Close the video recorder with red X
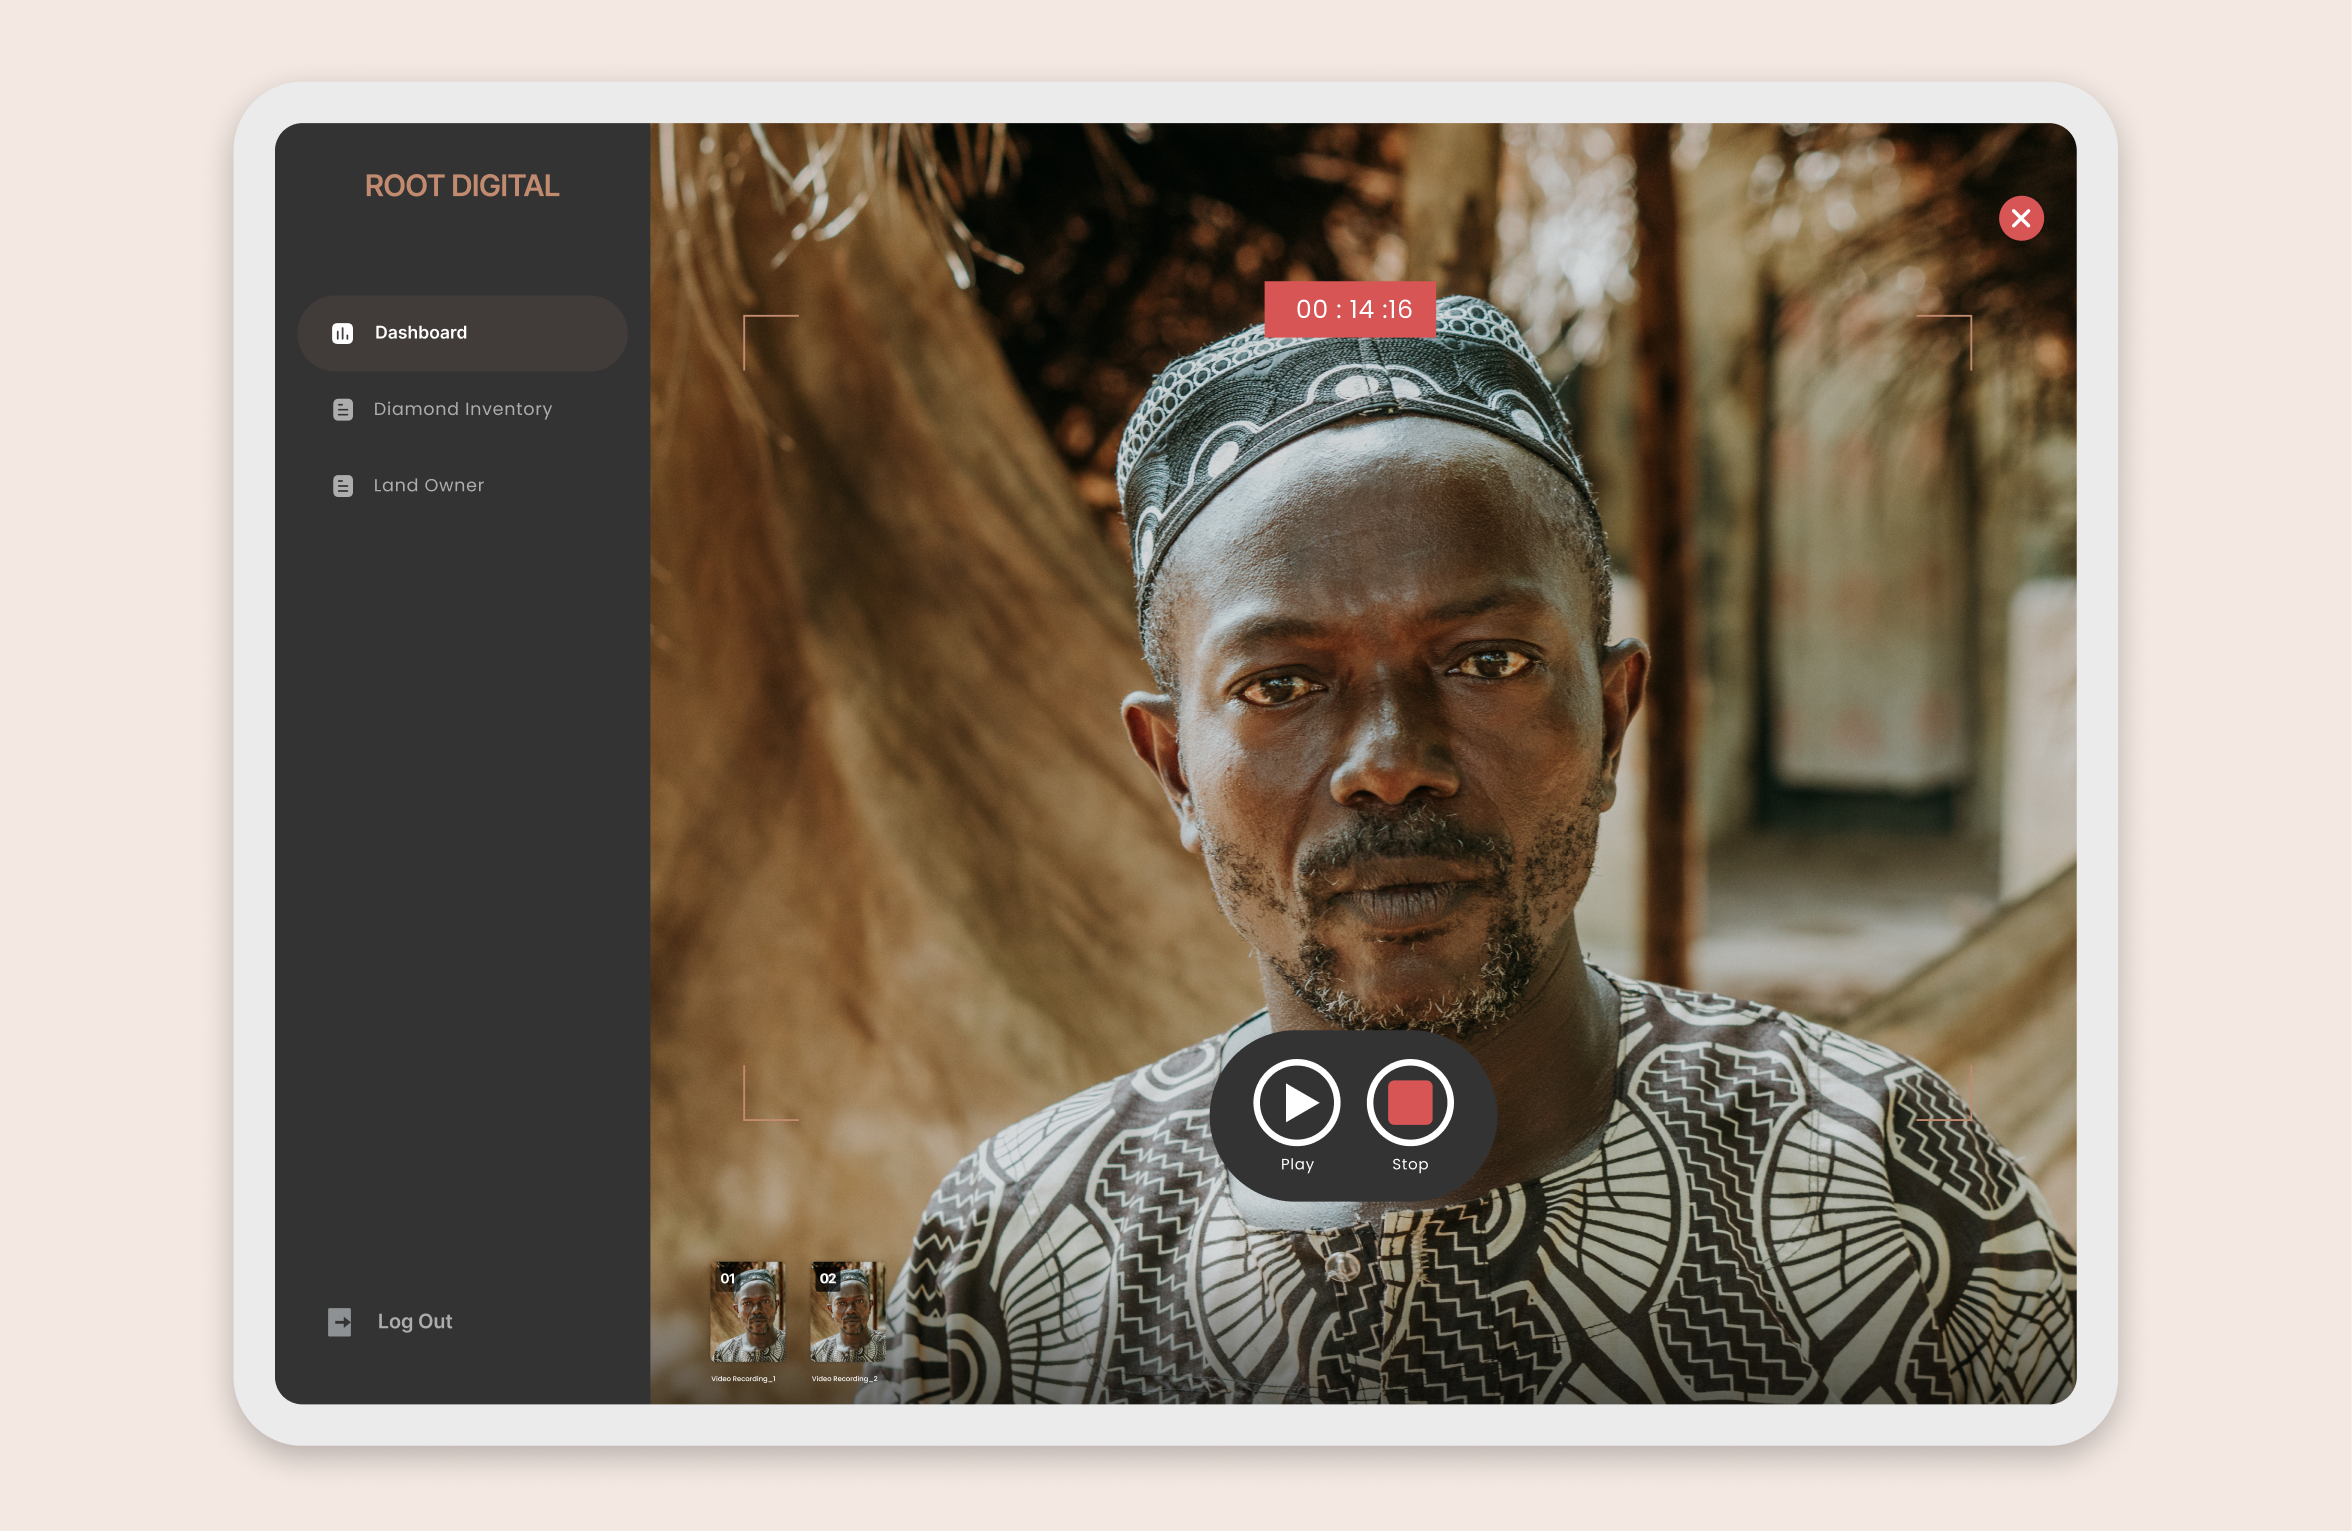This screenshot has height=1531, width=2352. [x=2021, y=218]
